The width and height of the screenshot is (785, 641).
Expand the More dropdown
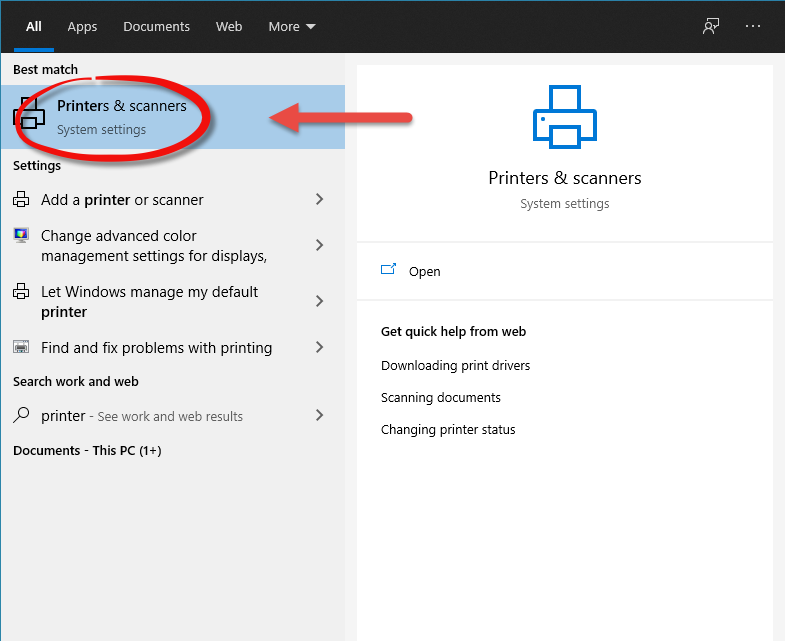tap(292, 27)
